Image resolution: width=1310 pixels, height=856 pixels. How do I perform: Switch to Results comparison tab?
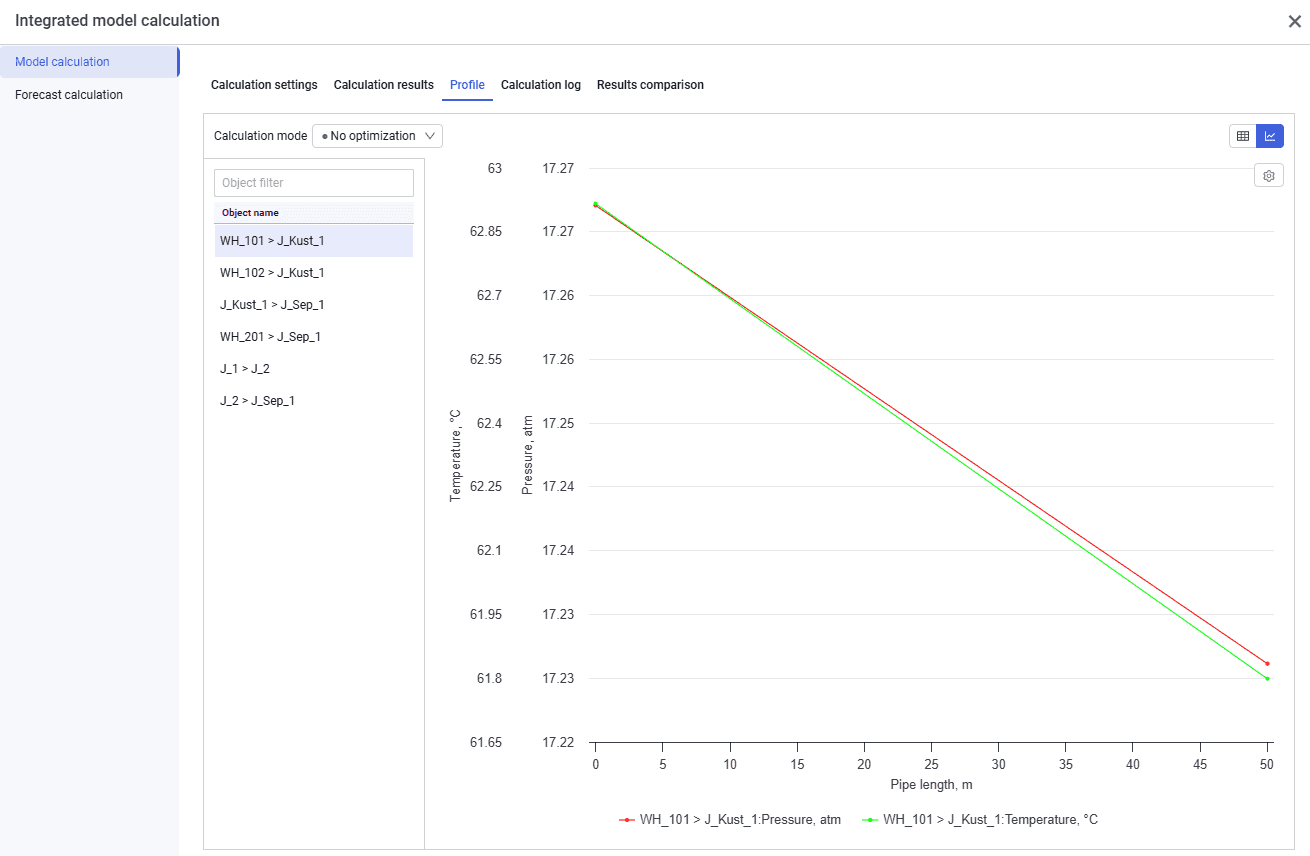650,85
